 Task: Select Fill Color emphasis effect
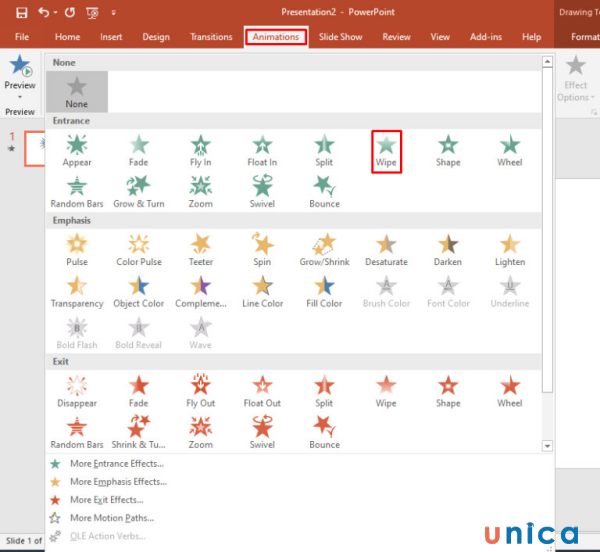[324, 292]
